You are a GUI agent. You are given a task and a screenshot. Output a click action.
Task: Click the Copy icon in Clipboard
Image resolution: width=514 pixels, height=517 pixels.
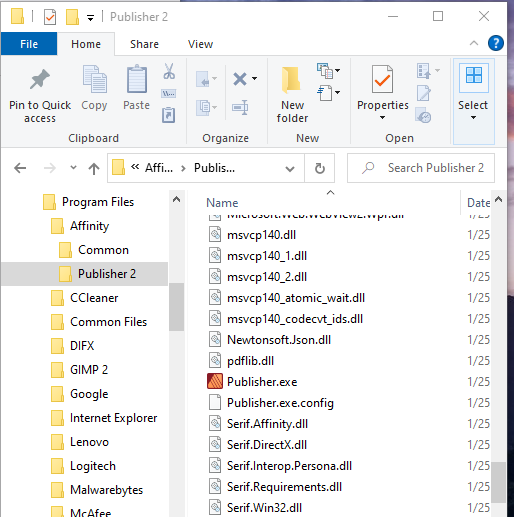(95, 79)
